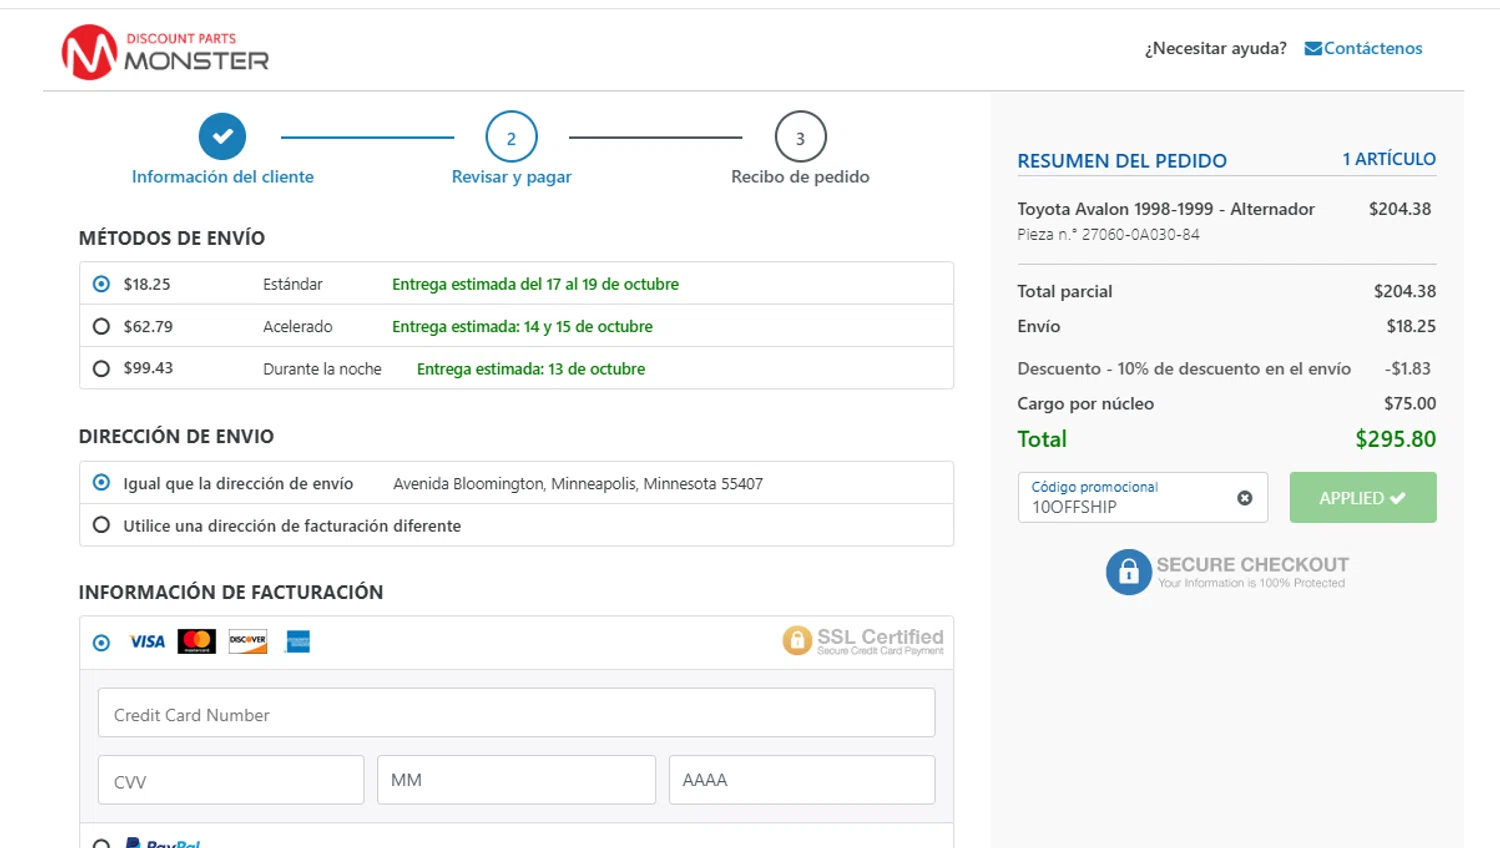This screenshot has height=848, width=1500.
Task: Go to Información del cliente step
Action: pos(222,177)
